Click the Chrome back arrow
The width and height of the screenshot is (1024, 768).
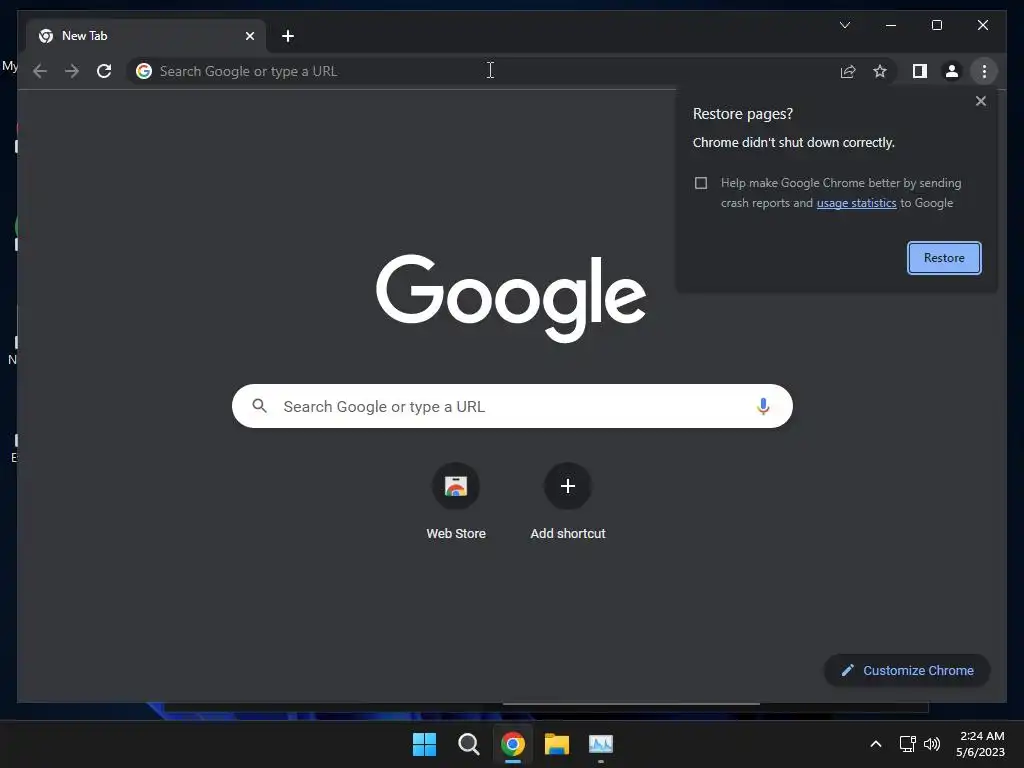click(x=40, y=71)
